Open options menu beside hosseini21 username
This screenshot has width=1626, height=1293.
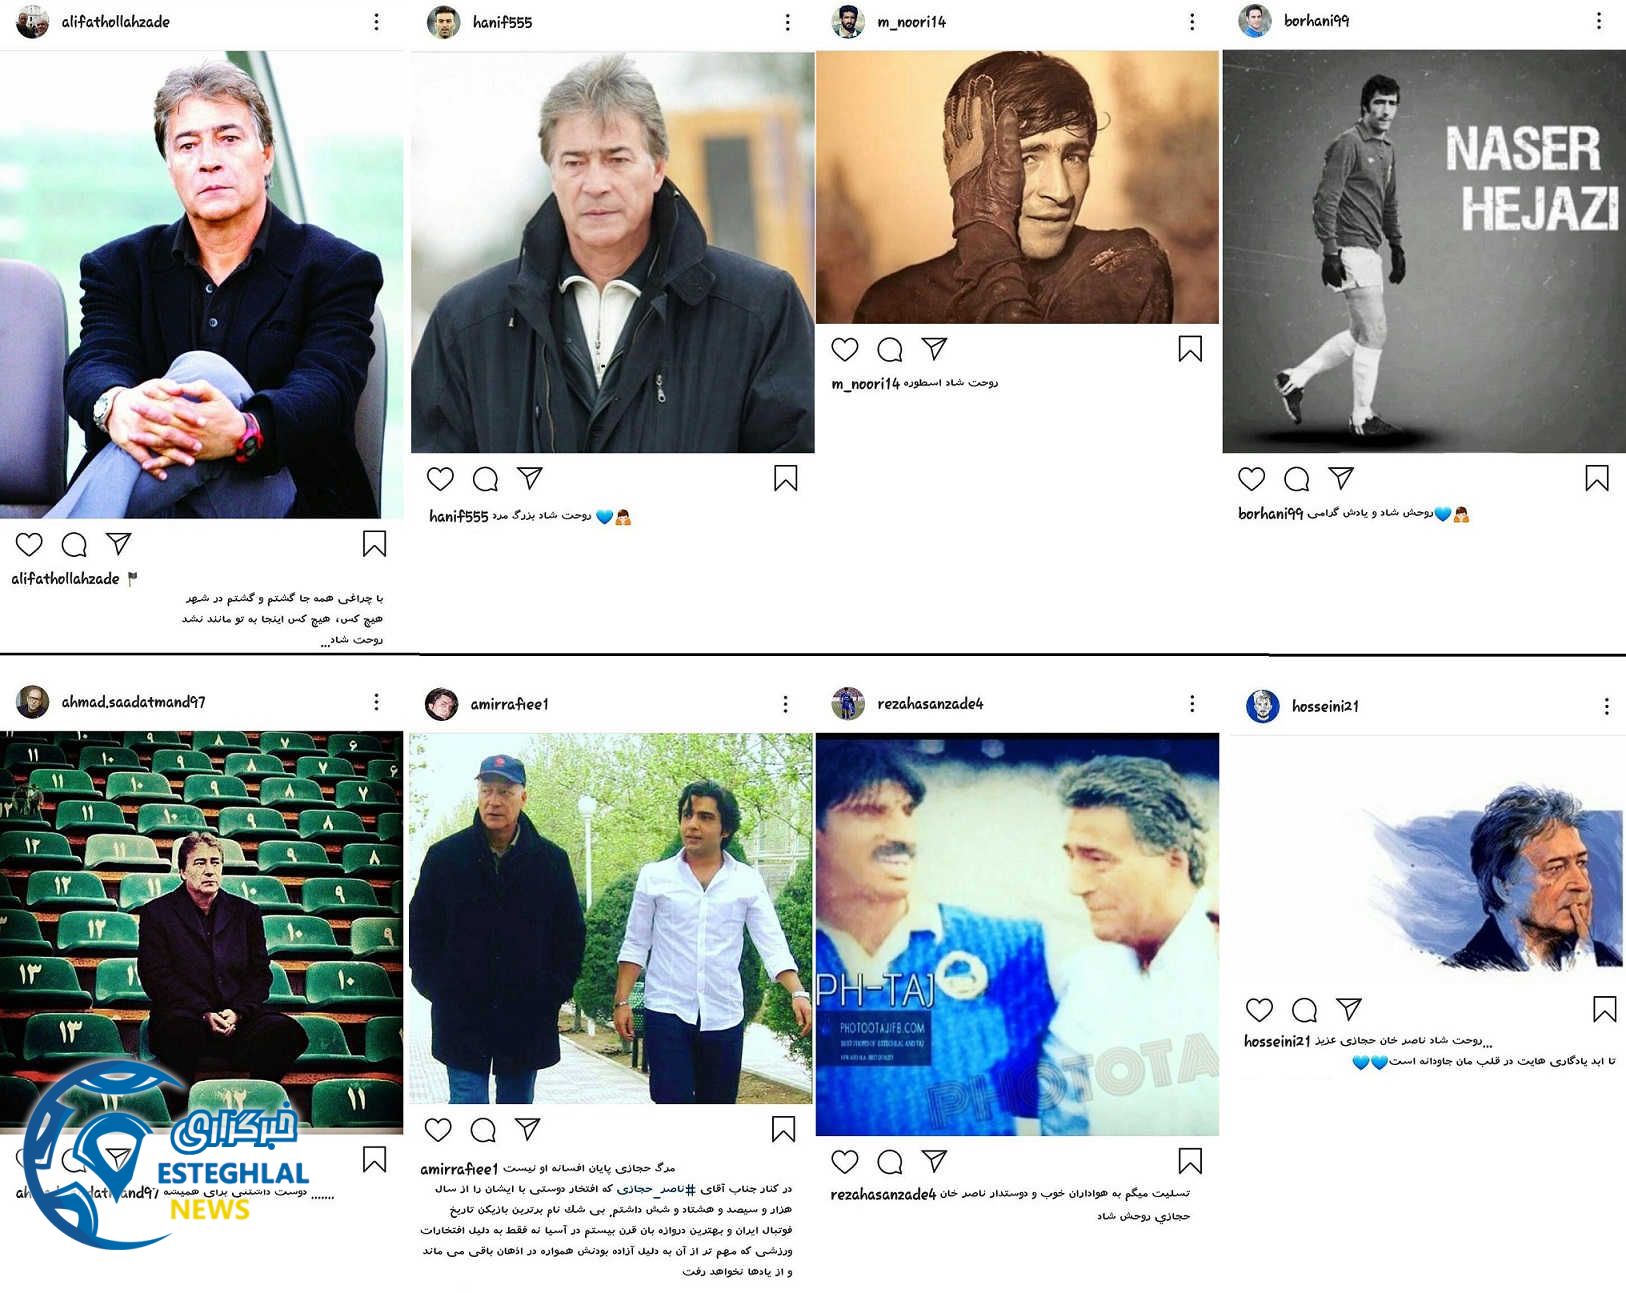point(1606,706)
